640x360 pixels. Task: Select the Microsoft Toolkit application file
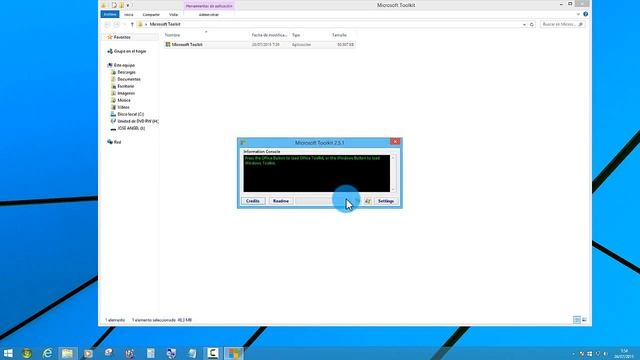(260, 44)
